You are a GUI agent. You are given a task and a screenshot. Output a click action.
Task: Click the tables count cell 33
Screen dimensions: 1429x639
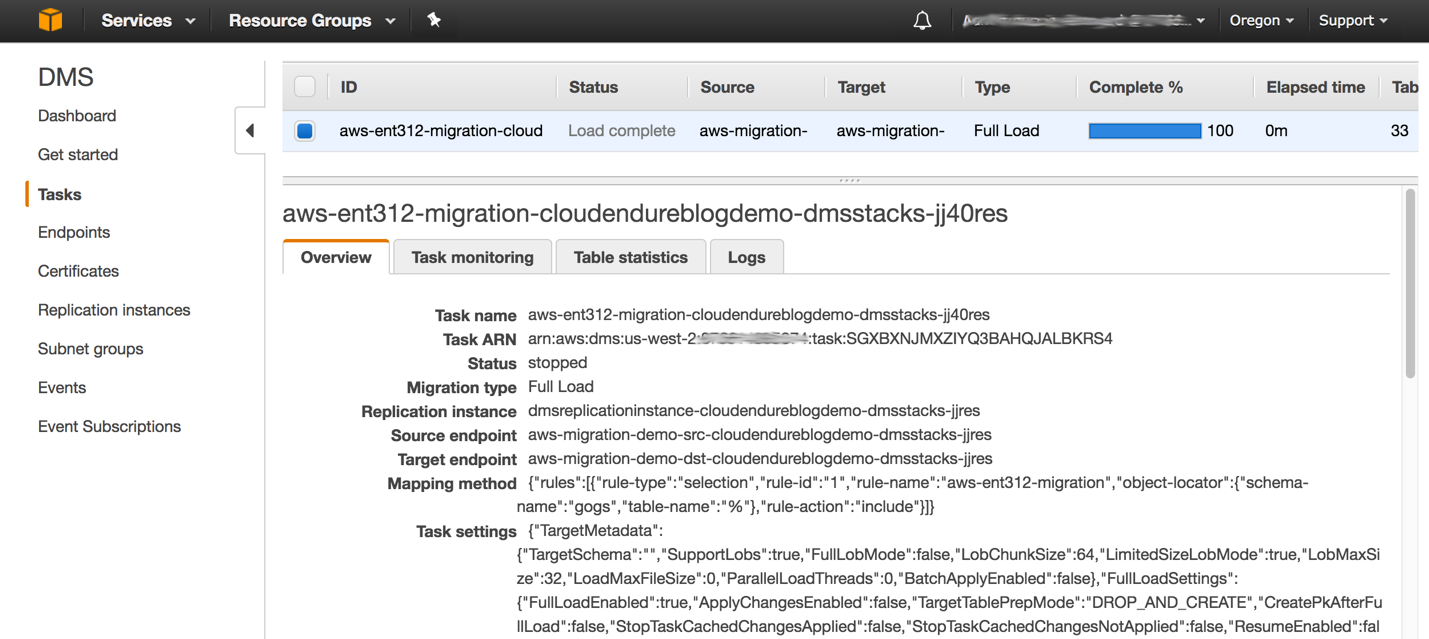pyautogui.click(x=1400, y=131)
